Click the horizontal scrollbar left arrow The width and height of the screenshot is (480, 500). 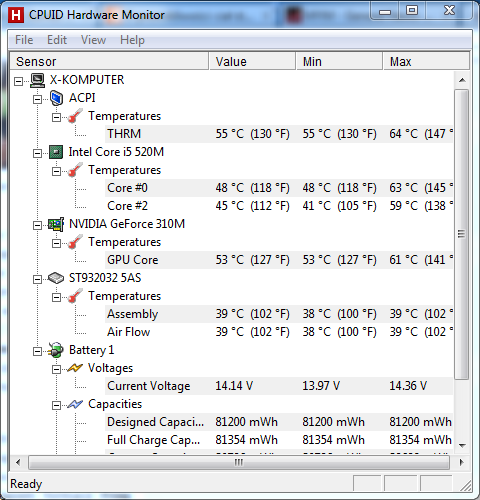click(x=18, y=462)
